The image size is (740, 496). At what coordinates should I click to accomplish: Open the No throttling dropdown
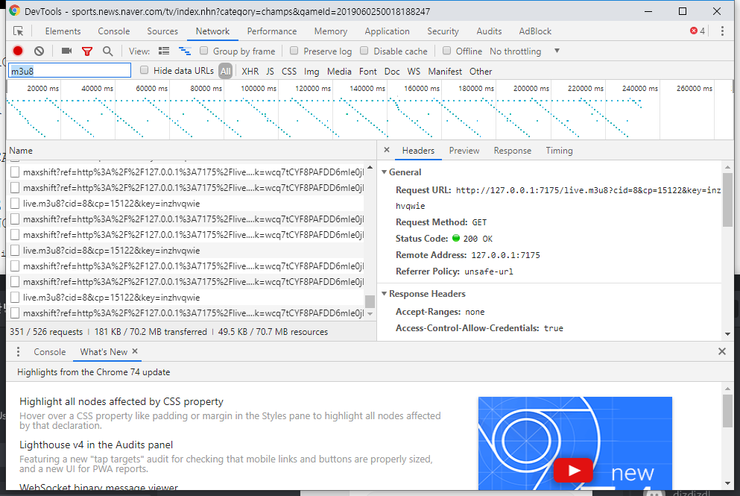524,51
